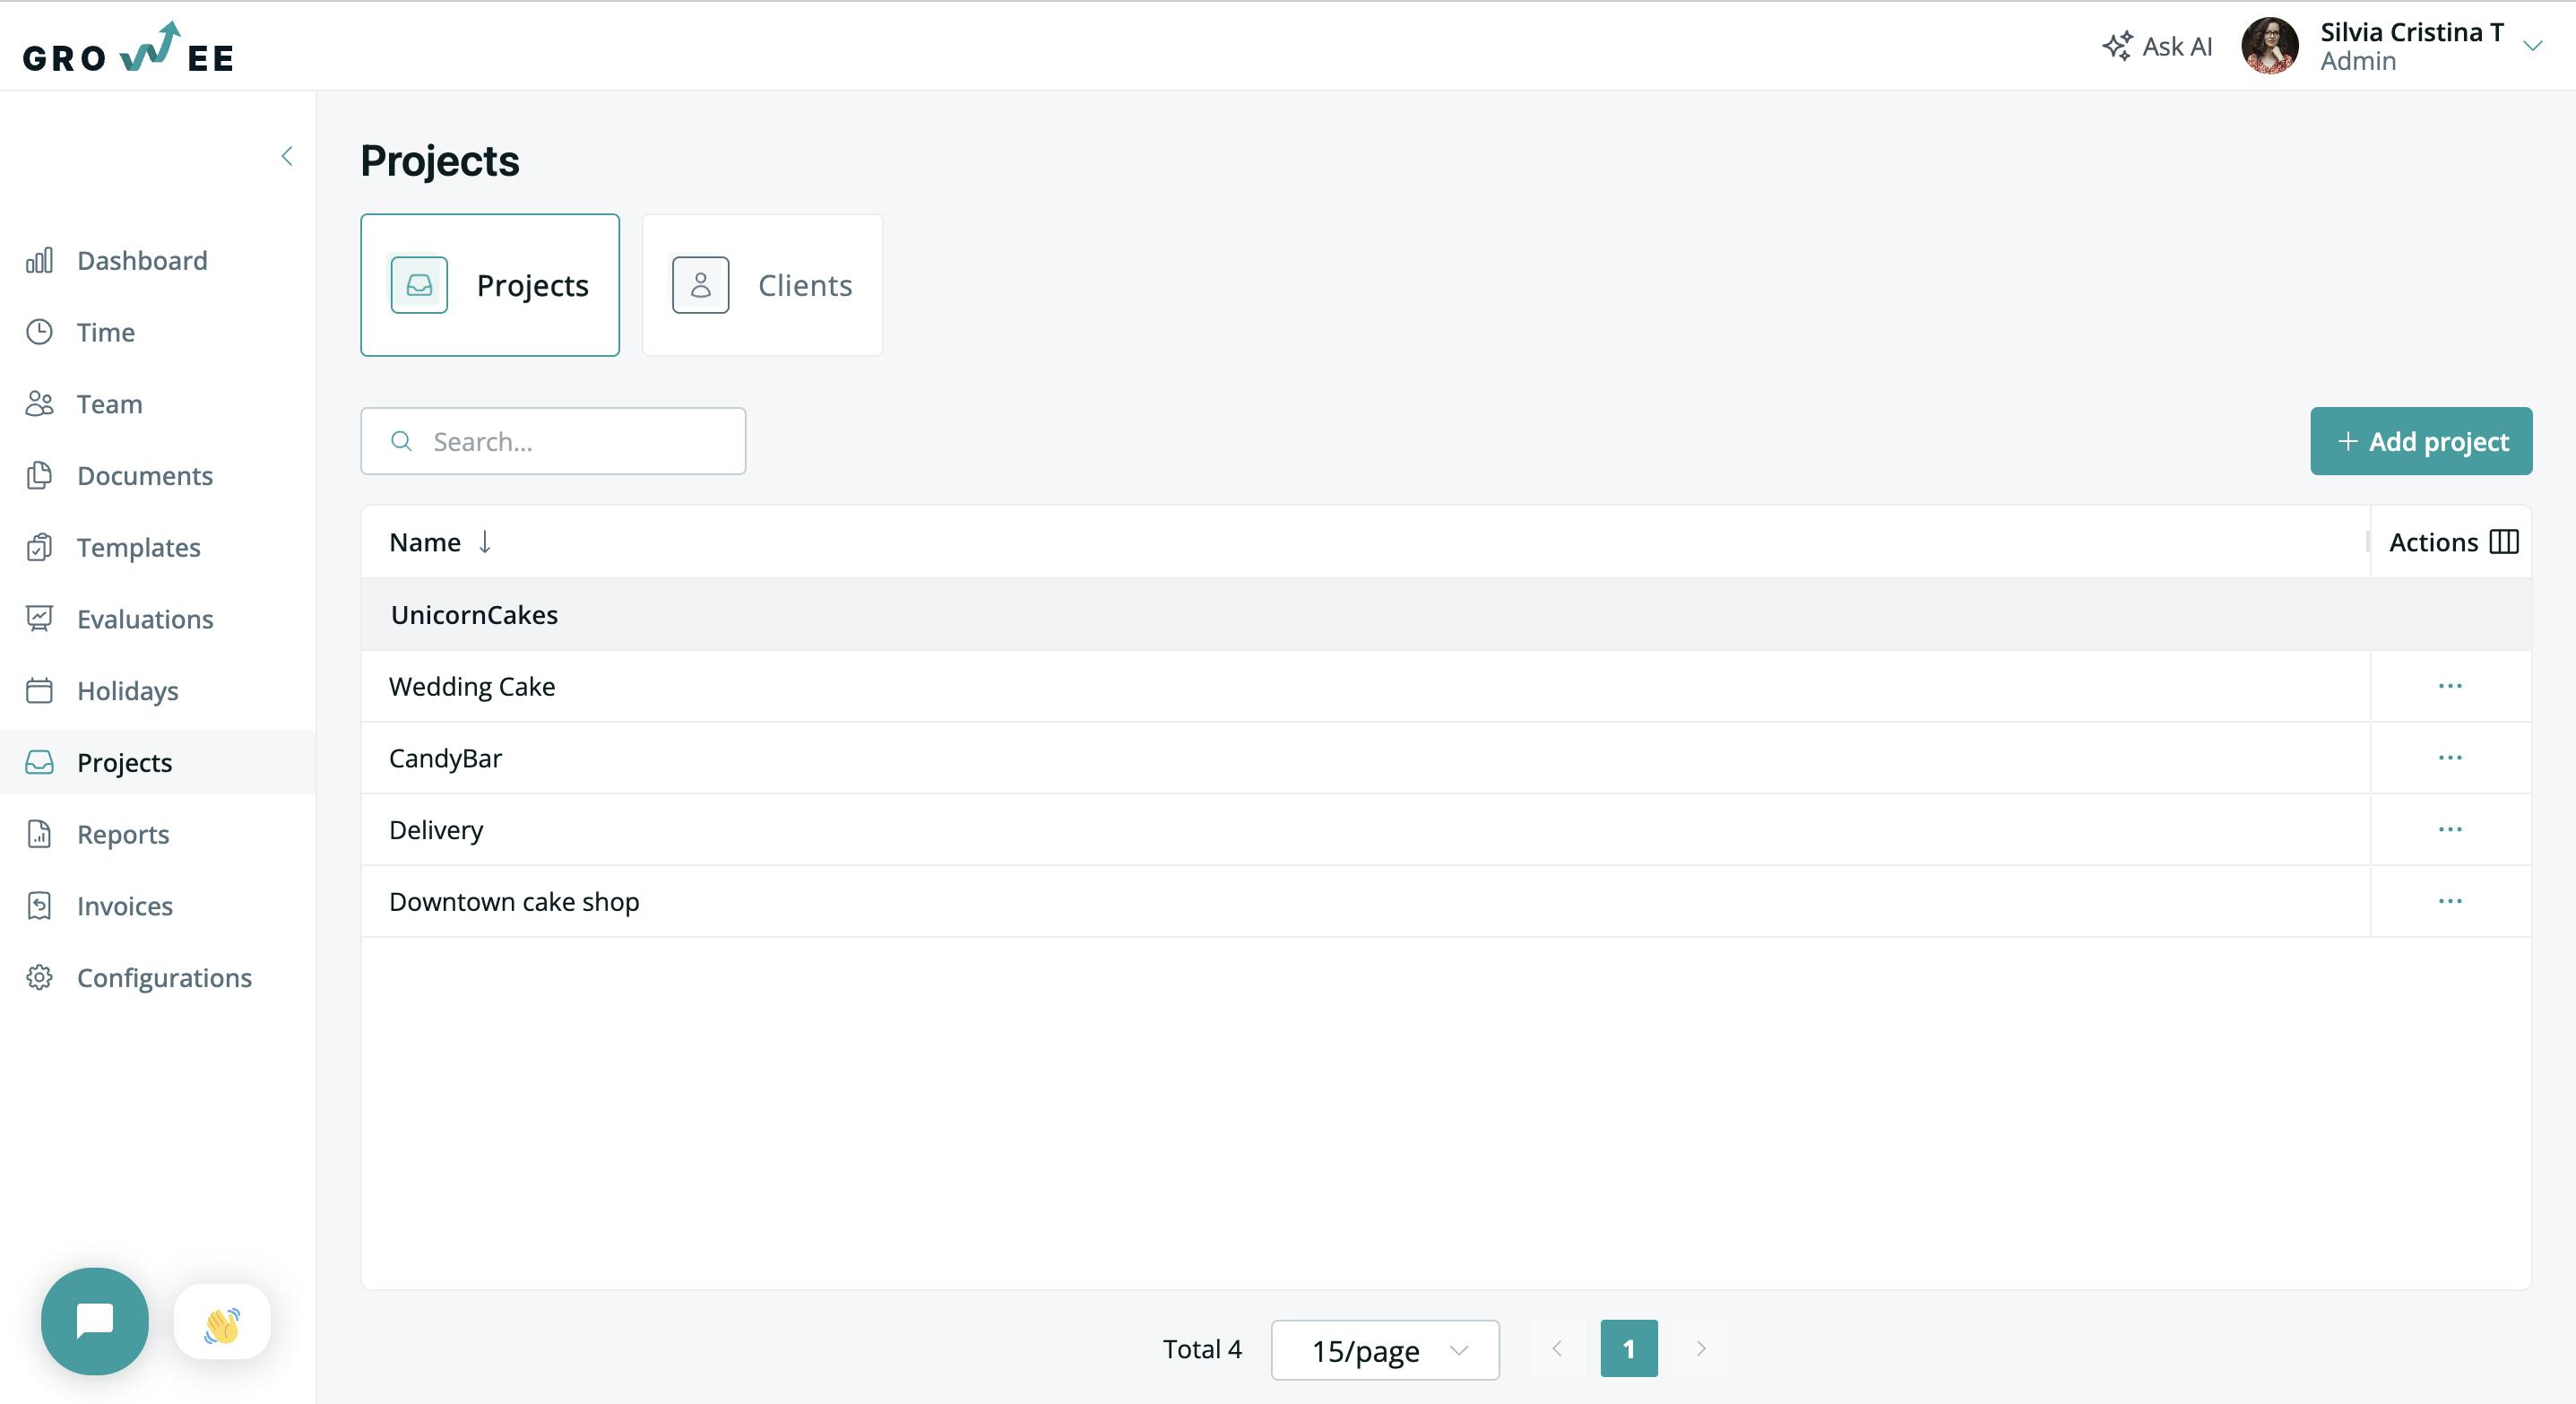Image resolution: width=2576 pixels, height=1404 pixels.
Task: Click the Reports sidebar icon
Action: 39,834
